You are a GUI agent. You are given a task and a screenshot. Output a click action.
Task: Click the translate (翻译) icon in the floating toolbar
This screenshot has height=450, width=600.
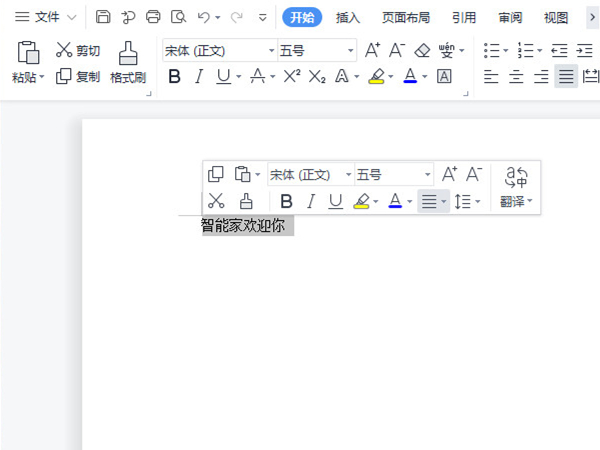[x=516, y=186]
